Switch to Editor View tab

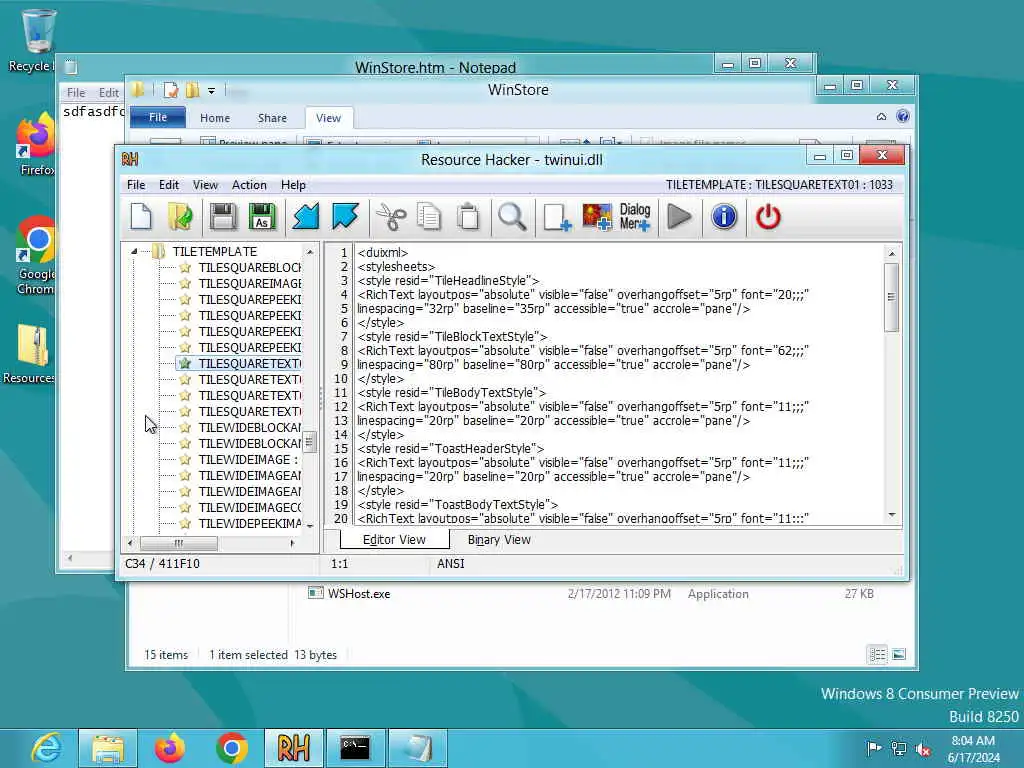point(394,539)
